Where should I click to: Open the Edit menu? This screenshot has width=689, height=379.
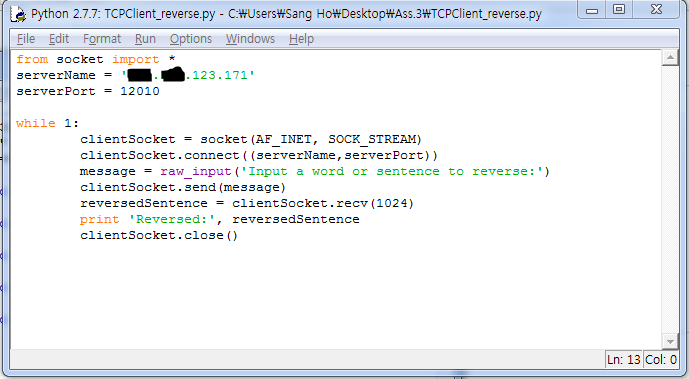point(59,39)
